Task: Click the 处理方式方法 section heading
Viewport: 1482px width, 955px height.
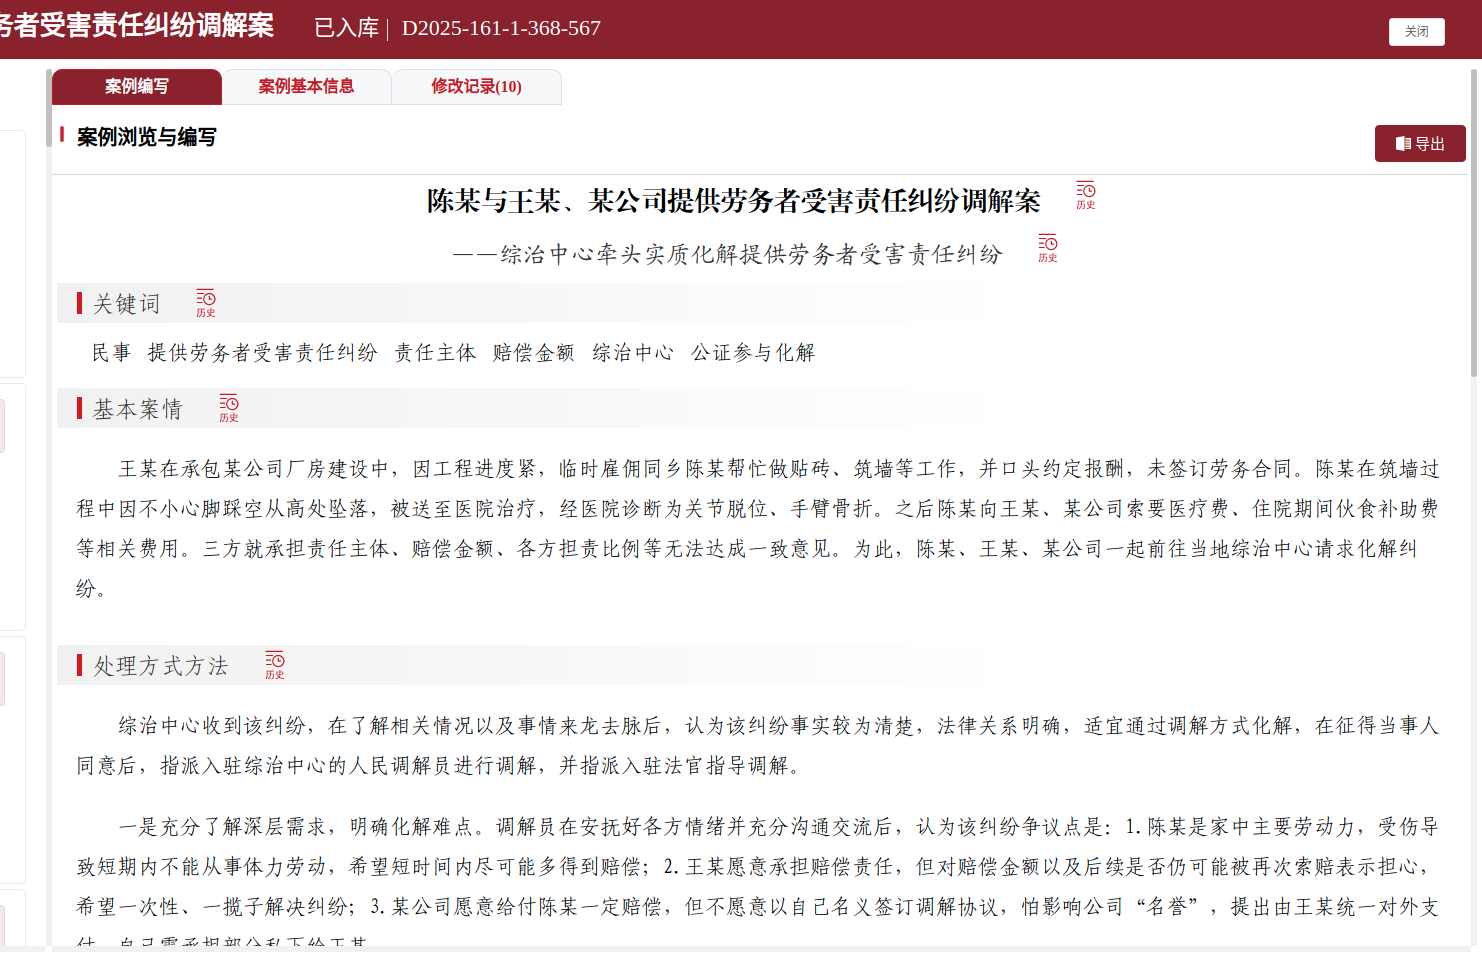Action: point(161,666)
